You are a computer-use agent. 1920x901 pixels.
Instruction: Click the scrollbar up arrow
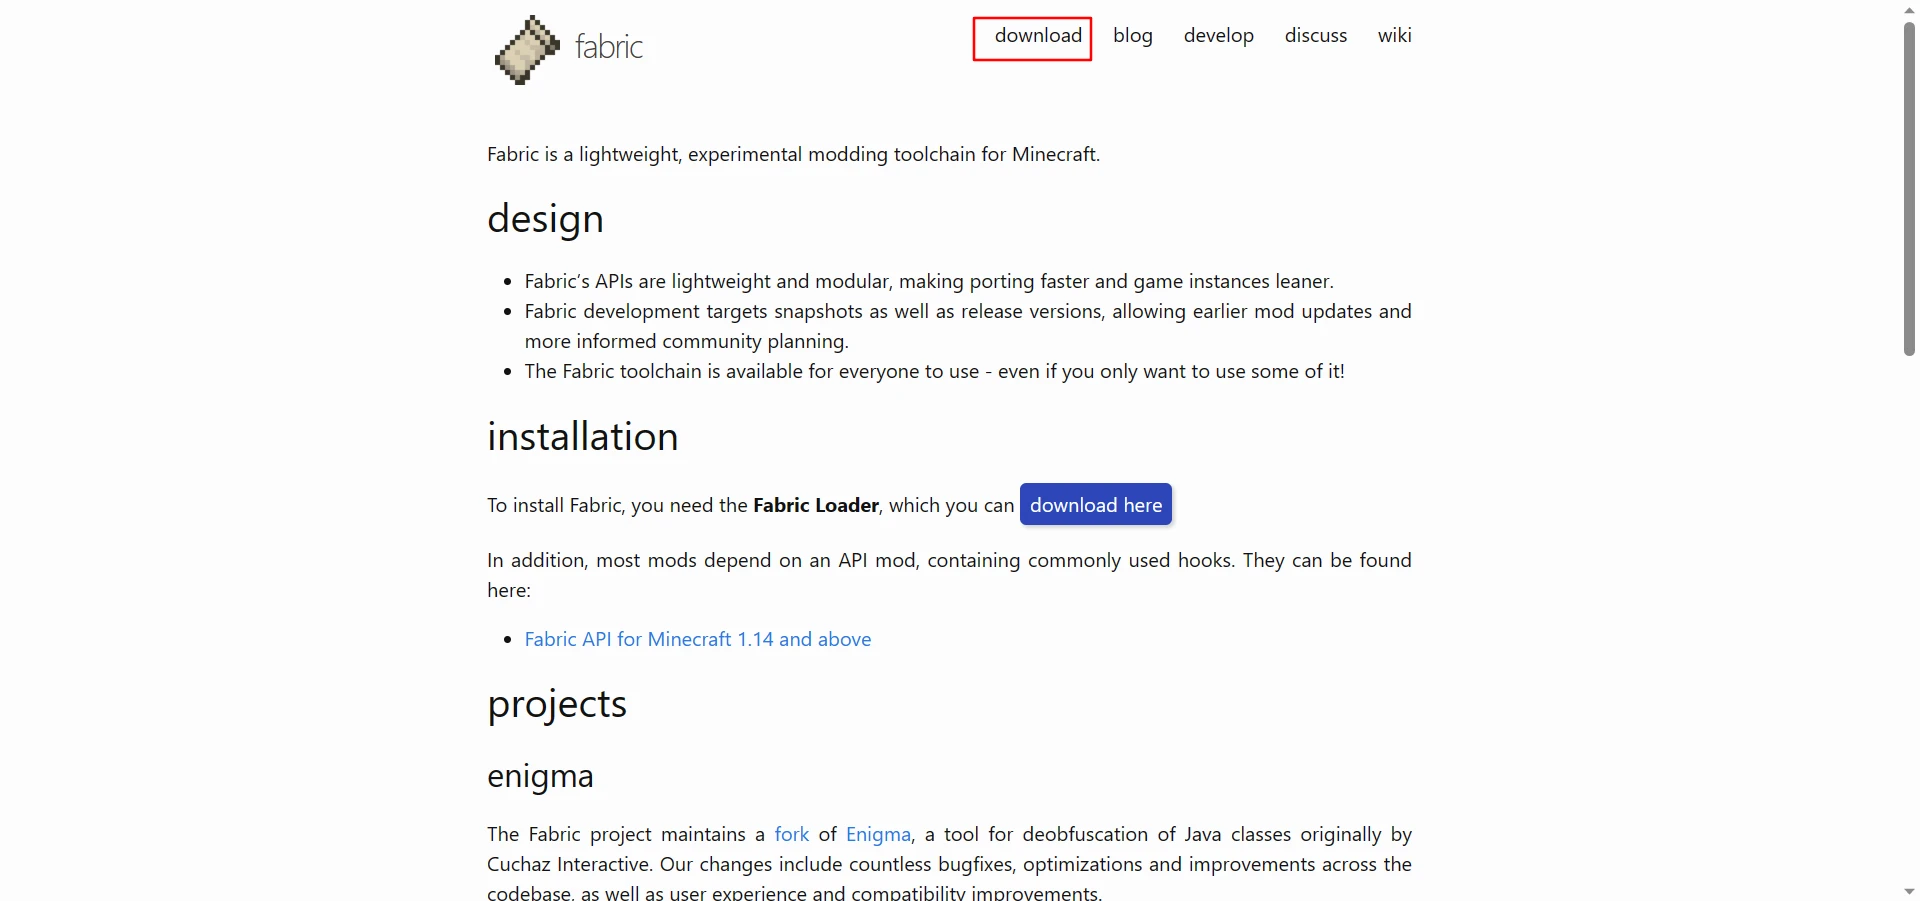point(1909,9)
